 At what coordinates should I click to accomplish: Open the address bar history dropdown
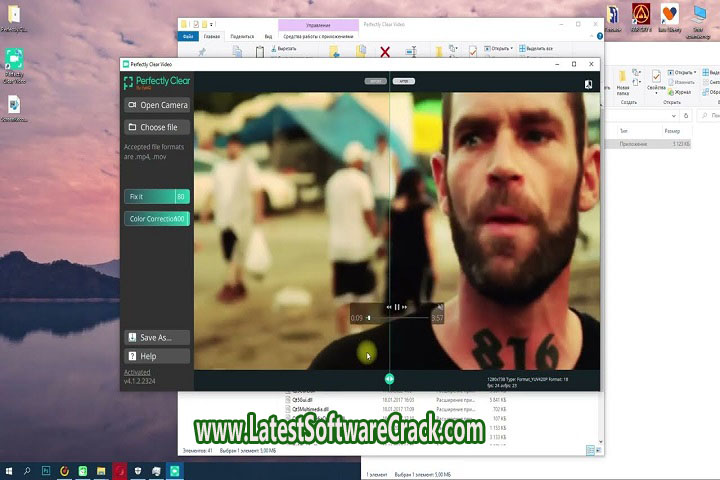(x=674, y=116)
